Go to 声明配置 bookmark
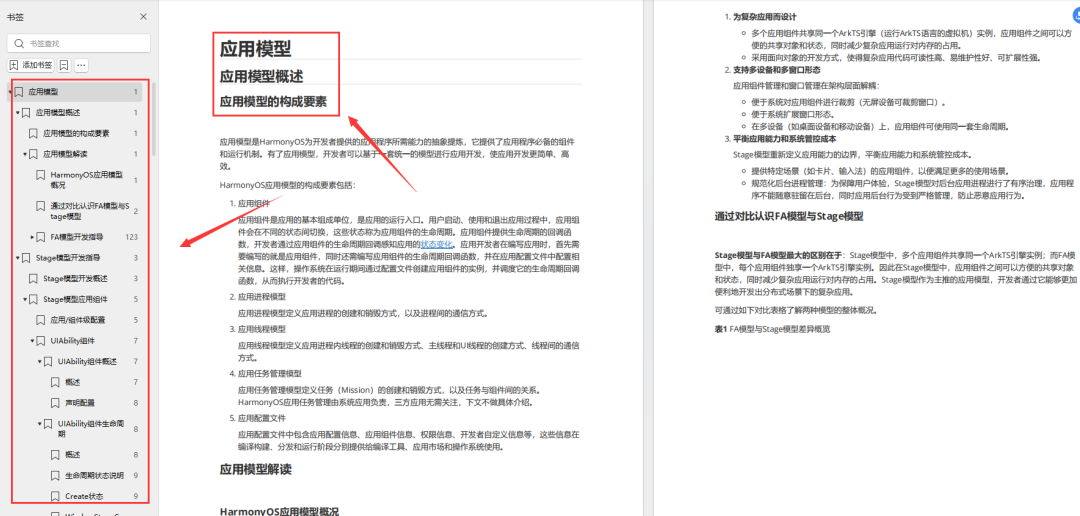 coord(81,402)
